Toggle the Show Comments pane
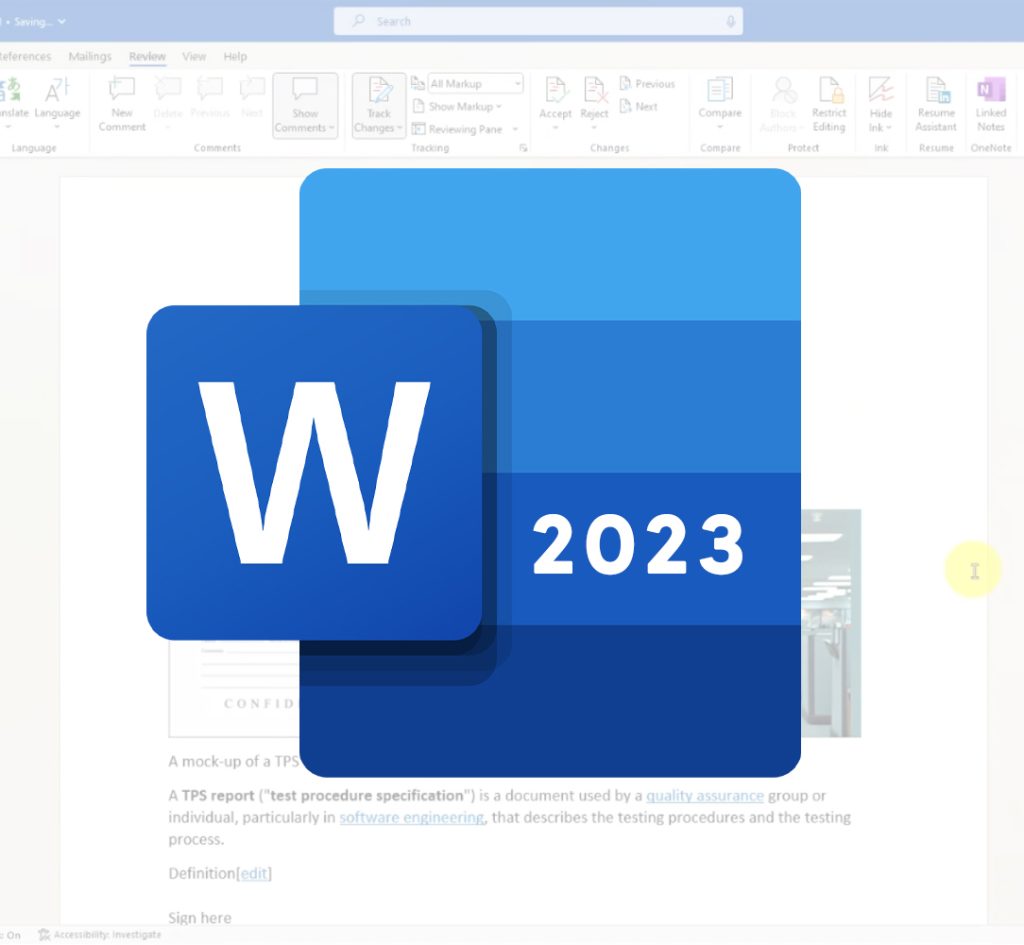This screenshot has width=1024, height=945. click(x=304, y=105)
